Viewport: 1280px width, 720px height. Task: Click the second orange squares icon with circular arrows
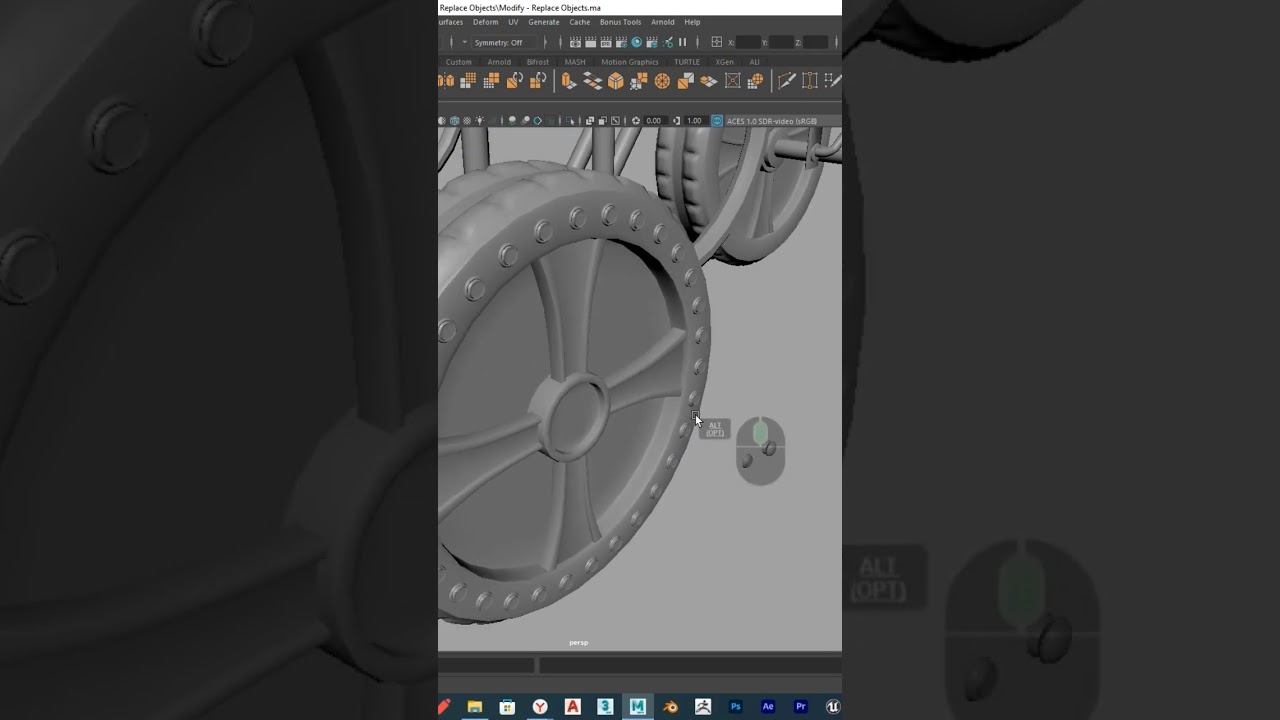[x=538, y=80]
